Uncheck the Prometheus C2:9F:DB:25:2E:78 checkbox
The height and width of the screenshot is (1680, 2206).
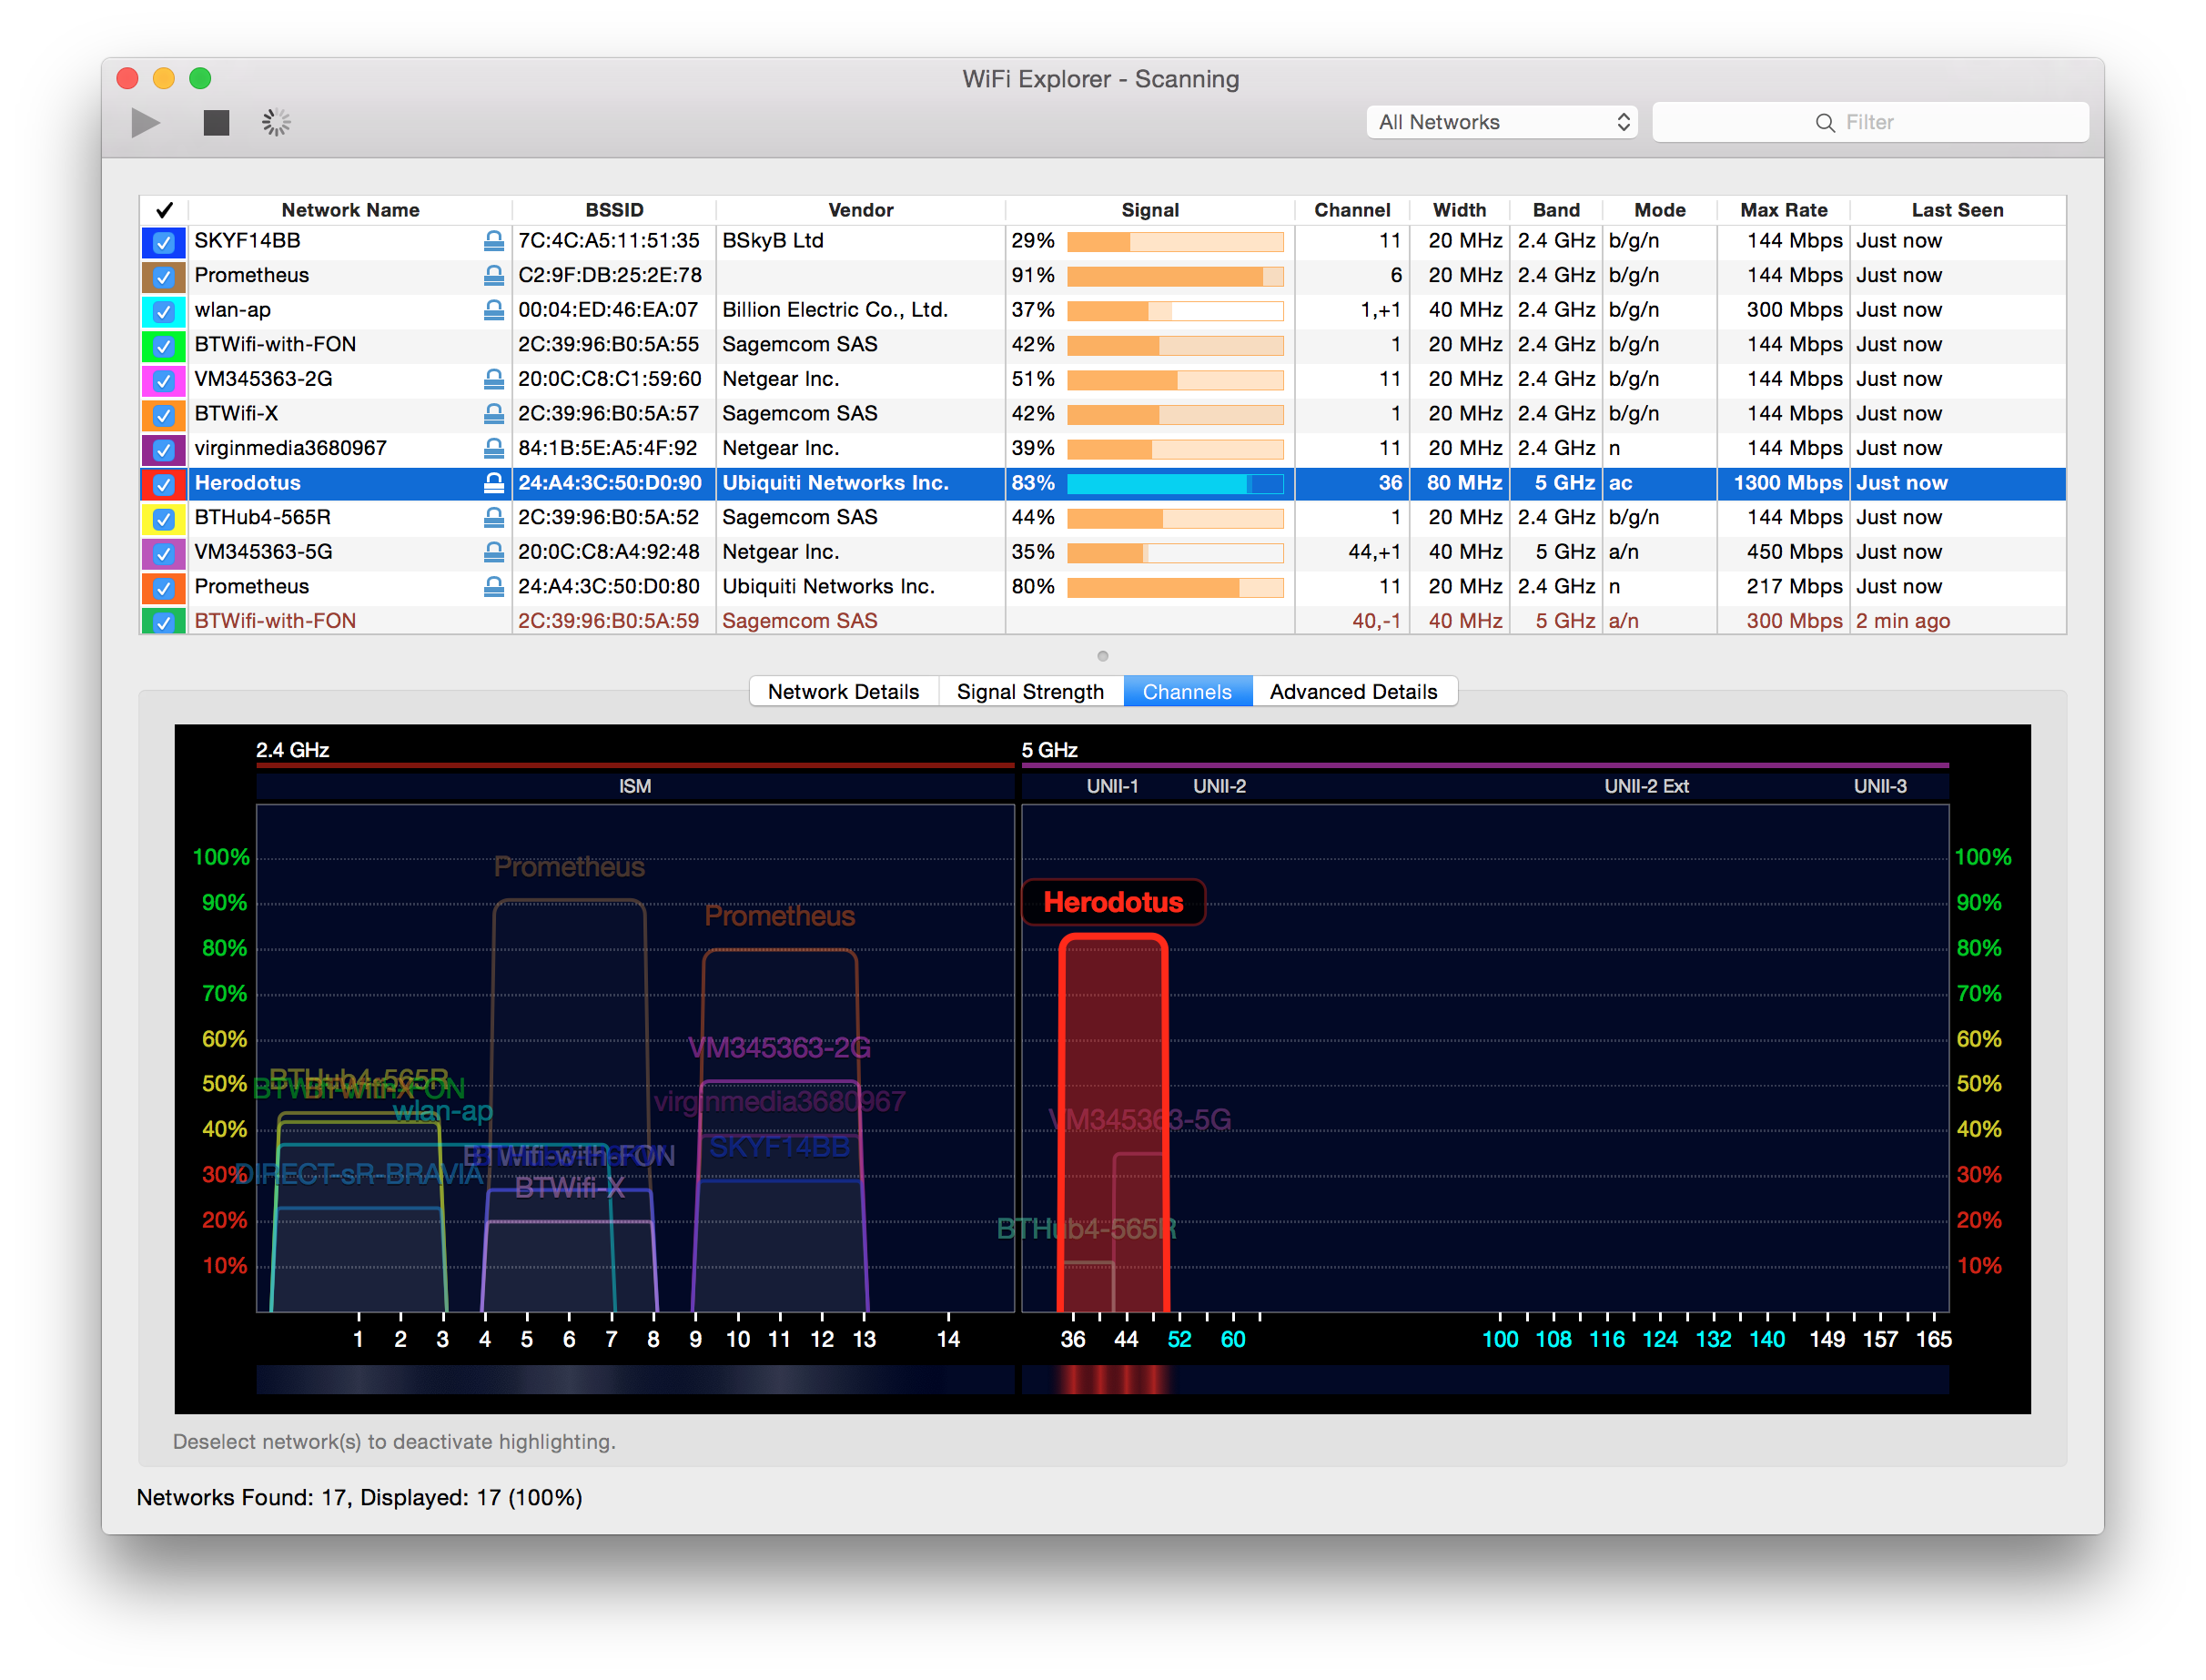pos(164,277)
